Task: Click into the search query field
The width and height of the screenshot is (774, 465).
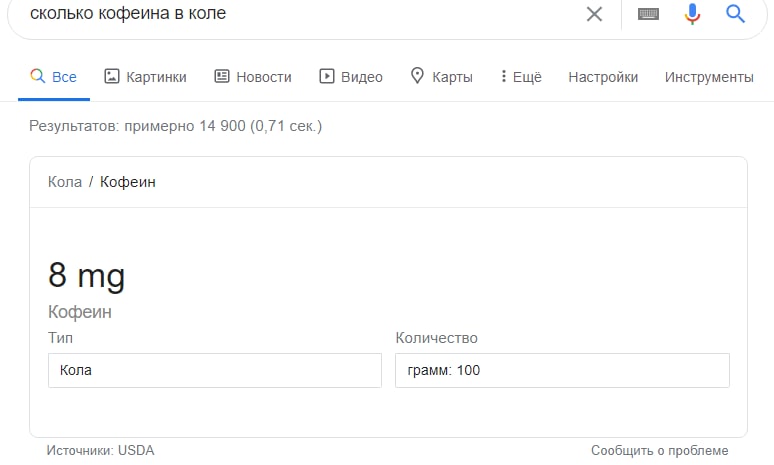Action: [301, 14]
